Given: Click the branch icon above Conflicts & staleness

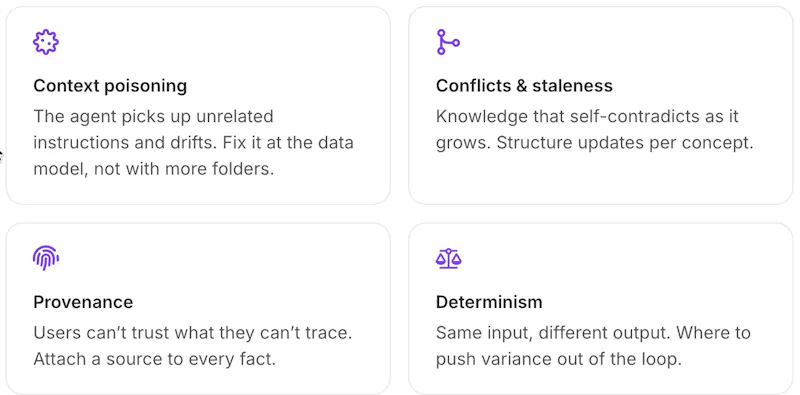Looking at the screenshot, I should coord(448,42).
